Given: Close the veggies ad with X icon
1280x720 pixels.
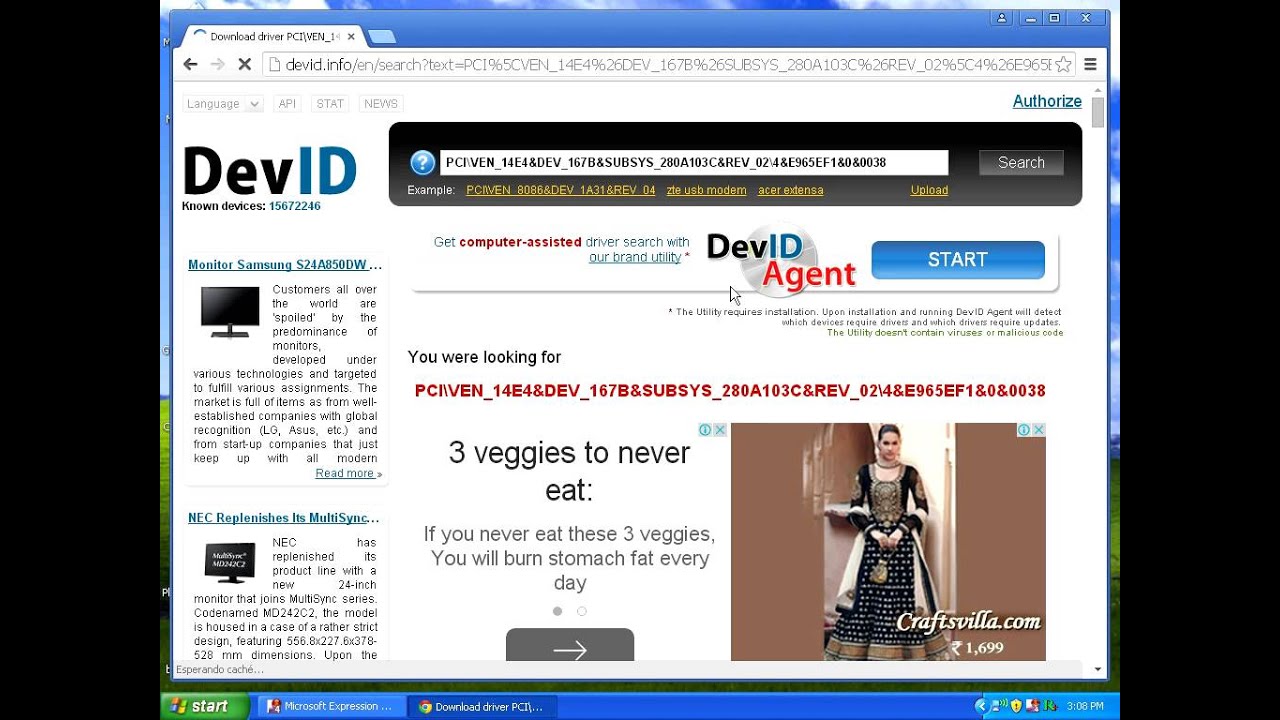Looking at the screenshot, I should pyautogui.click(x=720, y=430).
